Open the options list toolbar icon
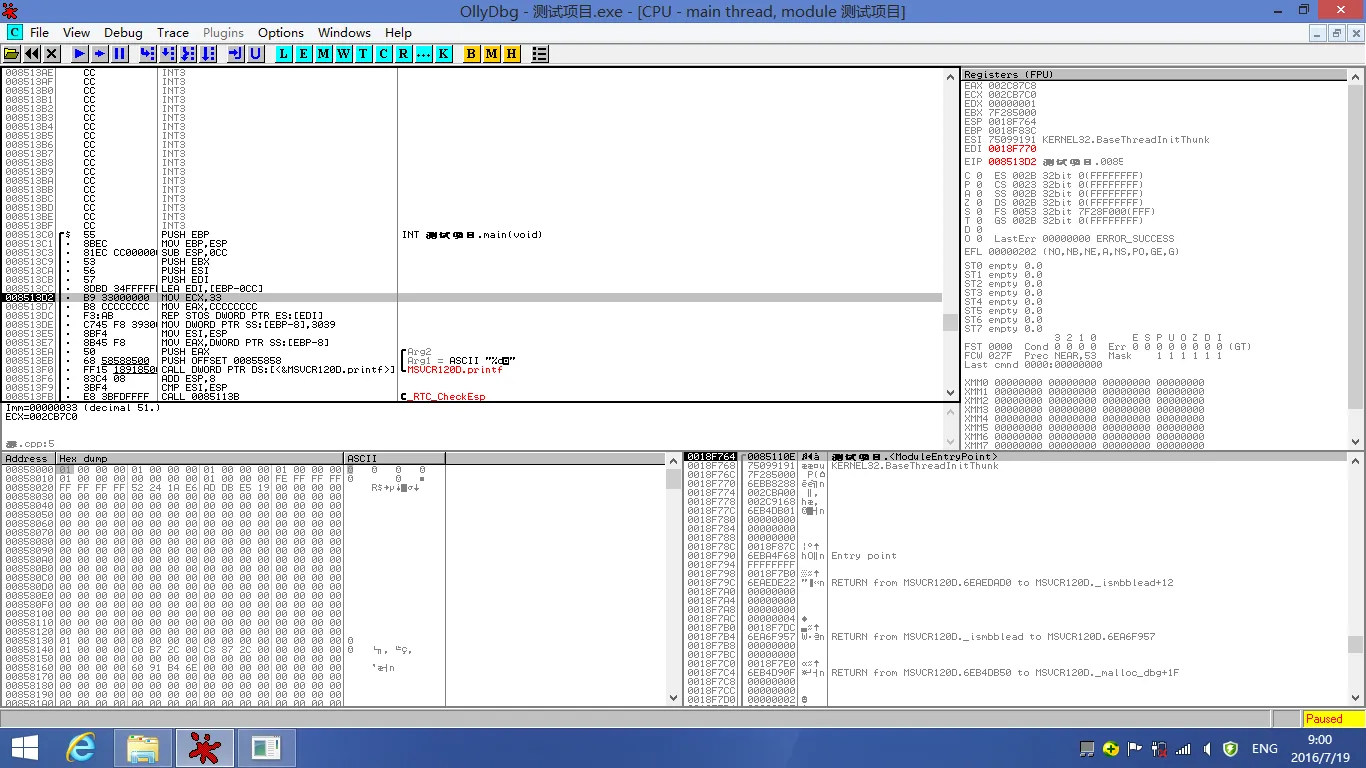Image resolution: width=1366 pixels, height=768 pixels. (x=540, y=54)
